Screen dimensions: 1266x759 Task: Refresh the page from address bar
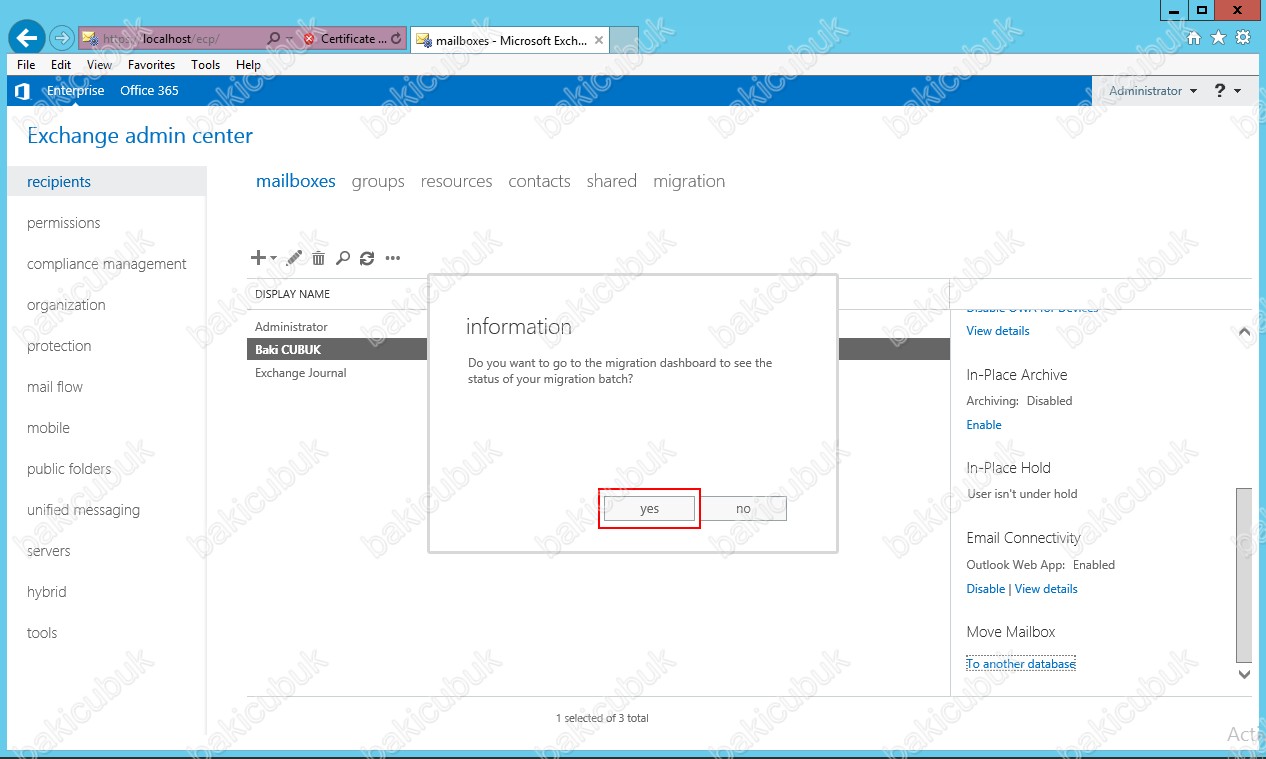[396, 39]
